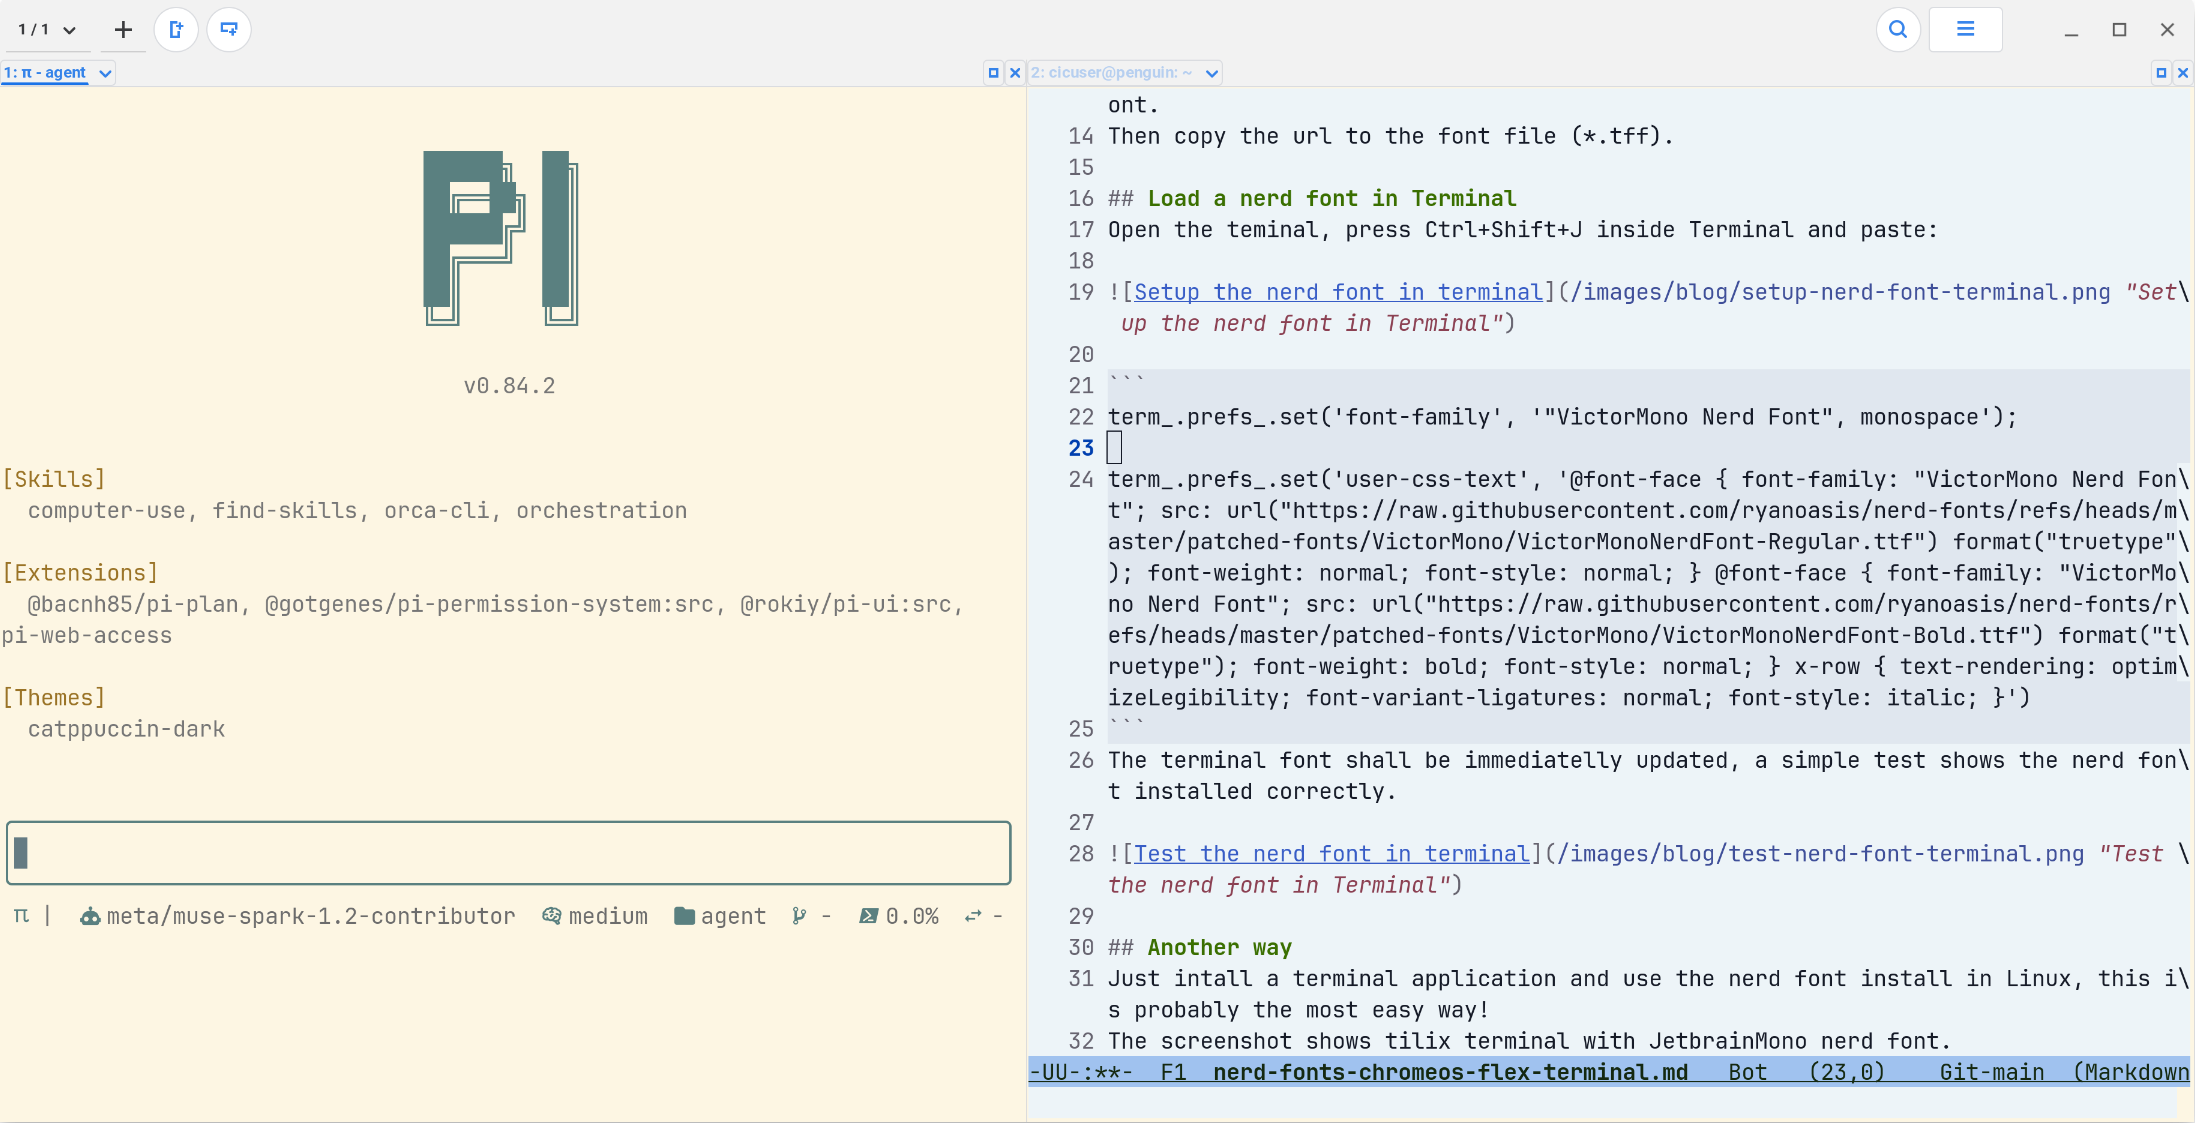Add a terminal to the right
2195x1123 pixels.
point(177,30)
